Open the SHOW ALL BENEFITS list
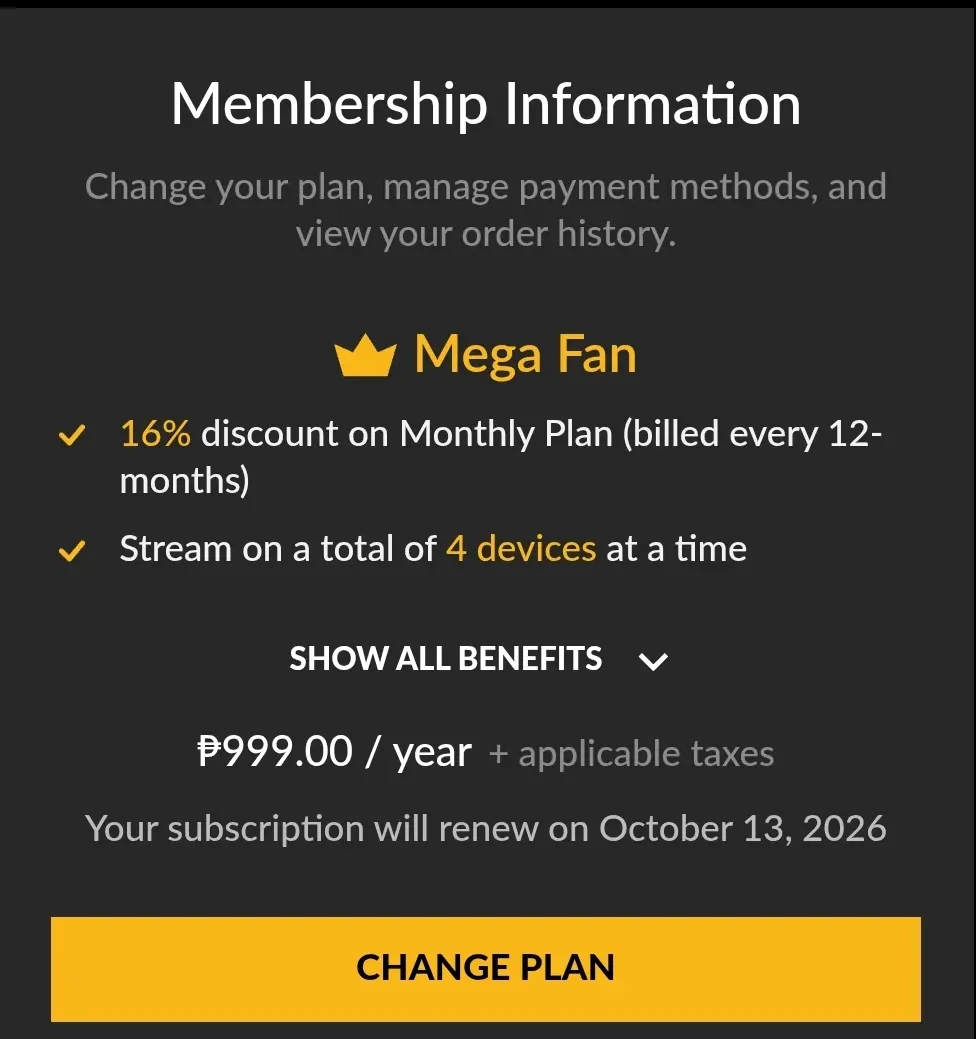 [x=445, y=659]
